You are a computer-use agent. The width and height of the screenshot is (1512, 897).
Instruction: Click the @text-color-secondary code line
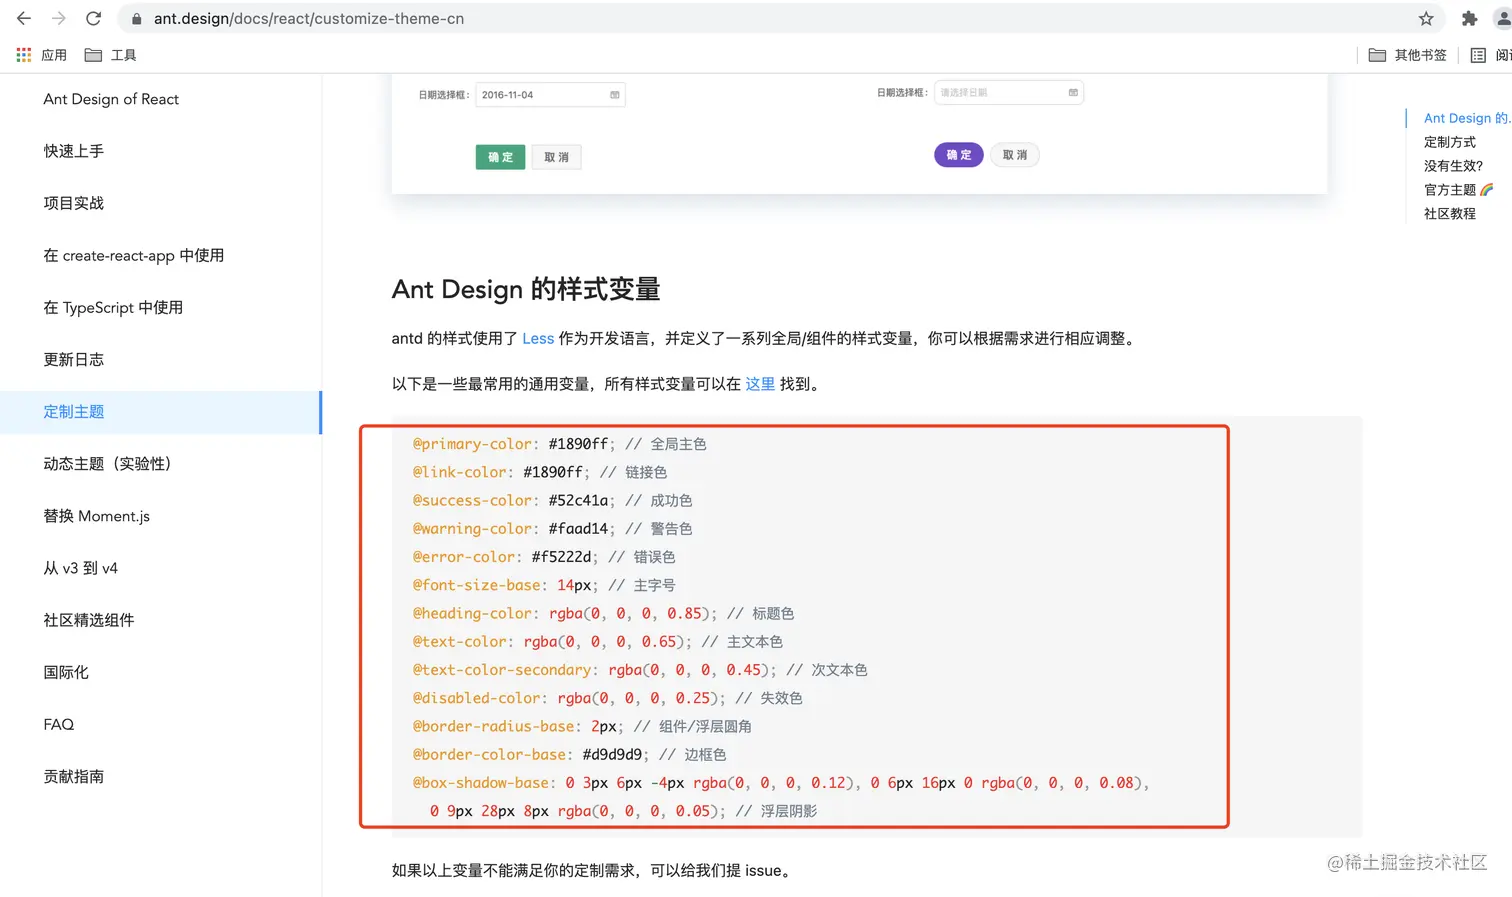[640, 670]
